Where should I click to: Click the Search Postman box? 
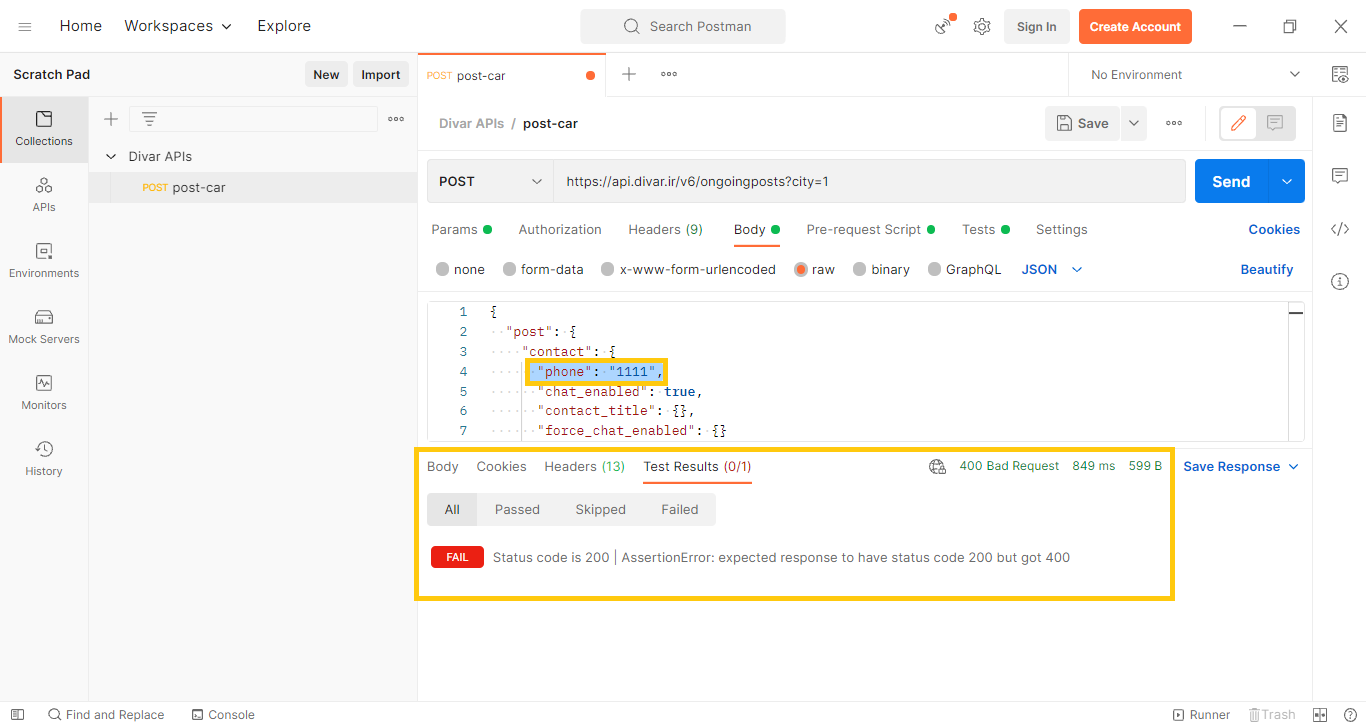[683, 26]
